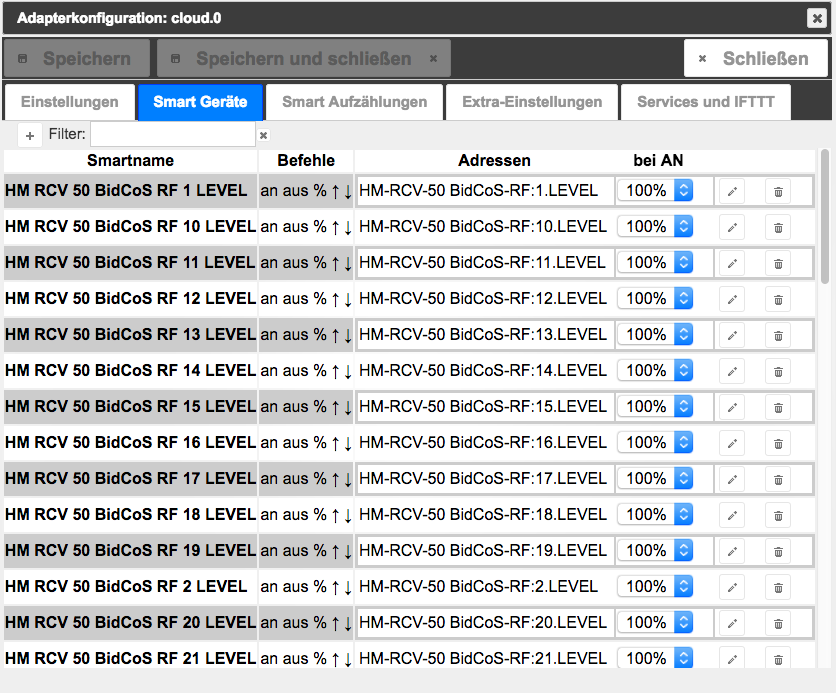Open 100% dropdown for RF 19 LEVEL
836x693 pixels.
pyautogui.click(x=655, y=550)
